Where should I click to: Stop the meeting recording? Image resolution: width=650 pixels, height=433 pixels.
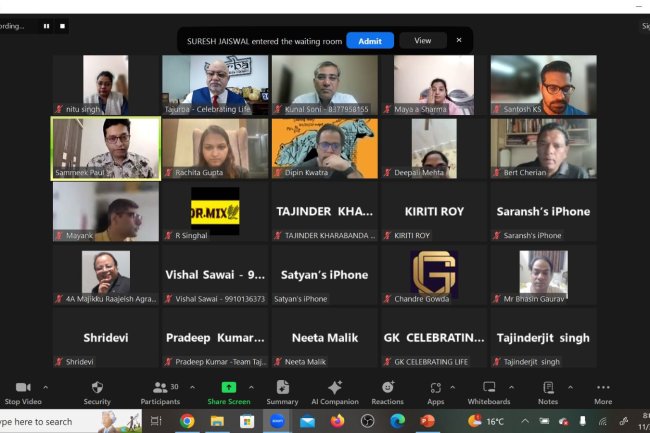coord(62,26)
